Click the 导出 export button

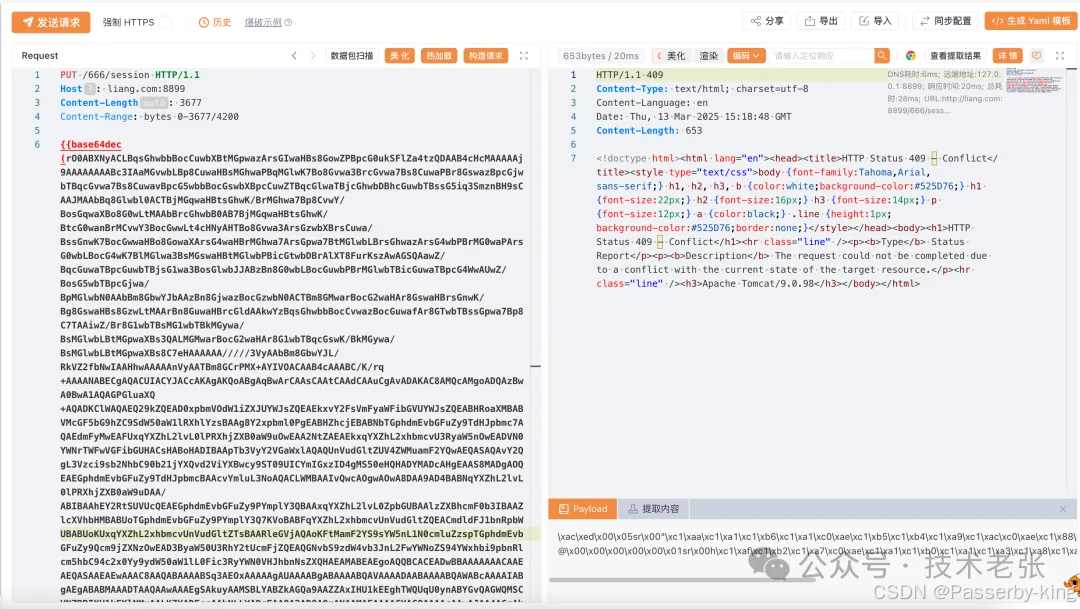(x=821, y=21)
